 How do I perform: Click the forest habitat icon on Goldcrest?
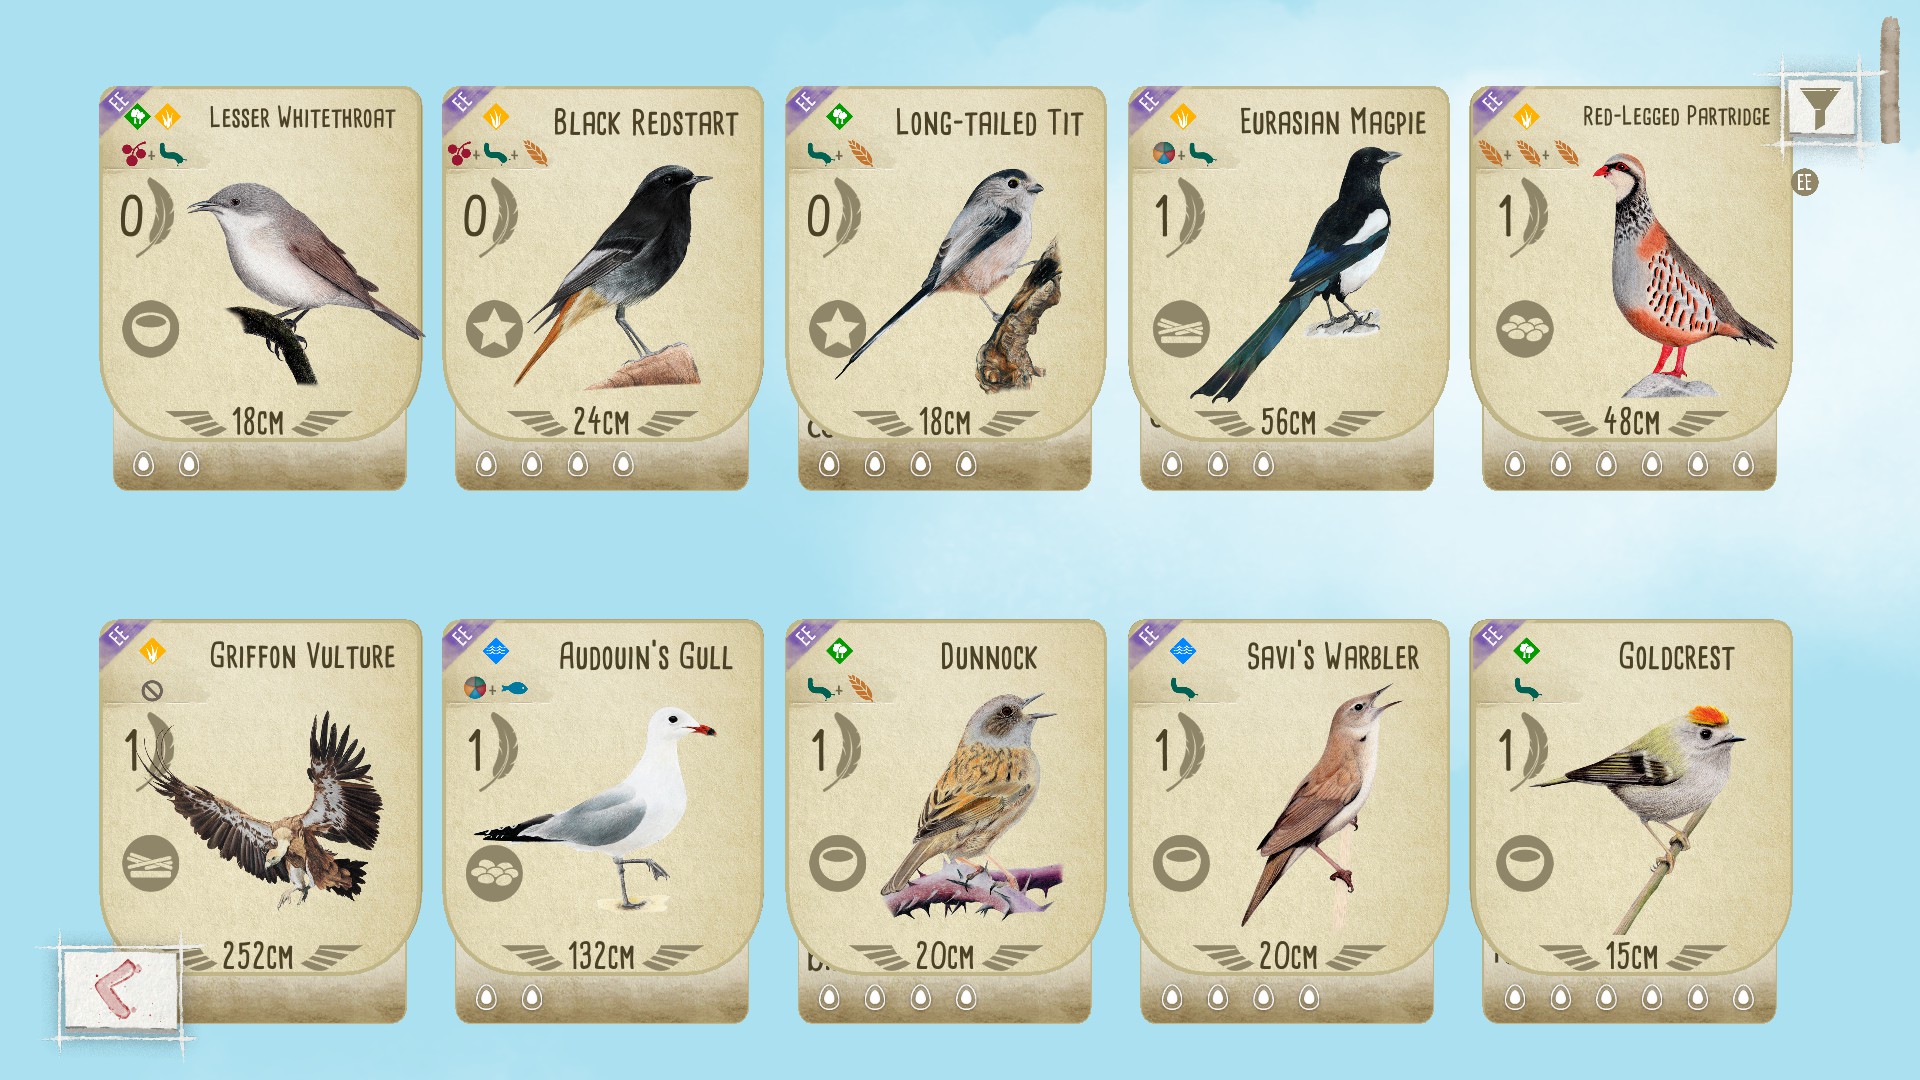click(x=1526, y=652)
